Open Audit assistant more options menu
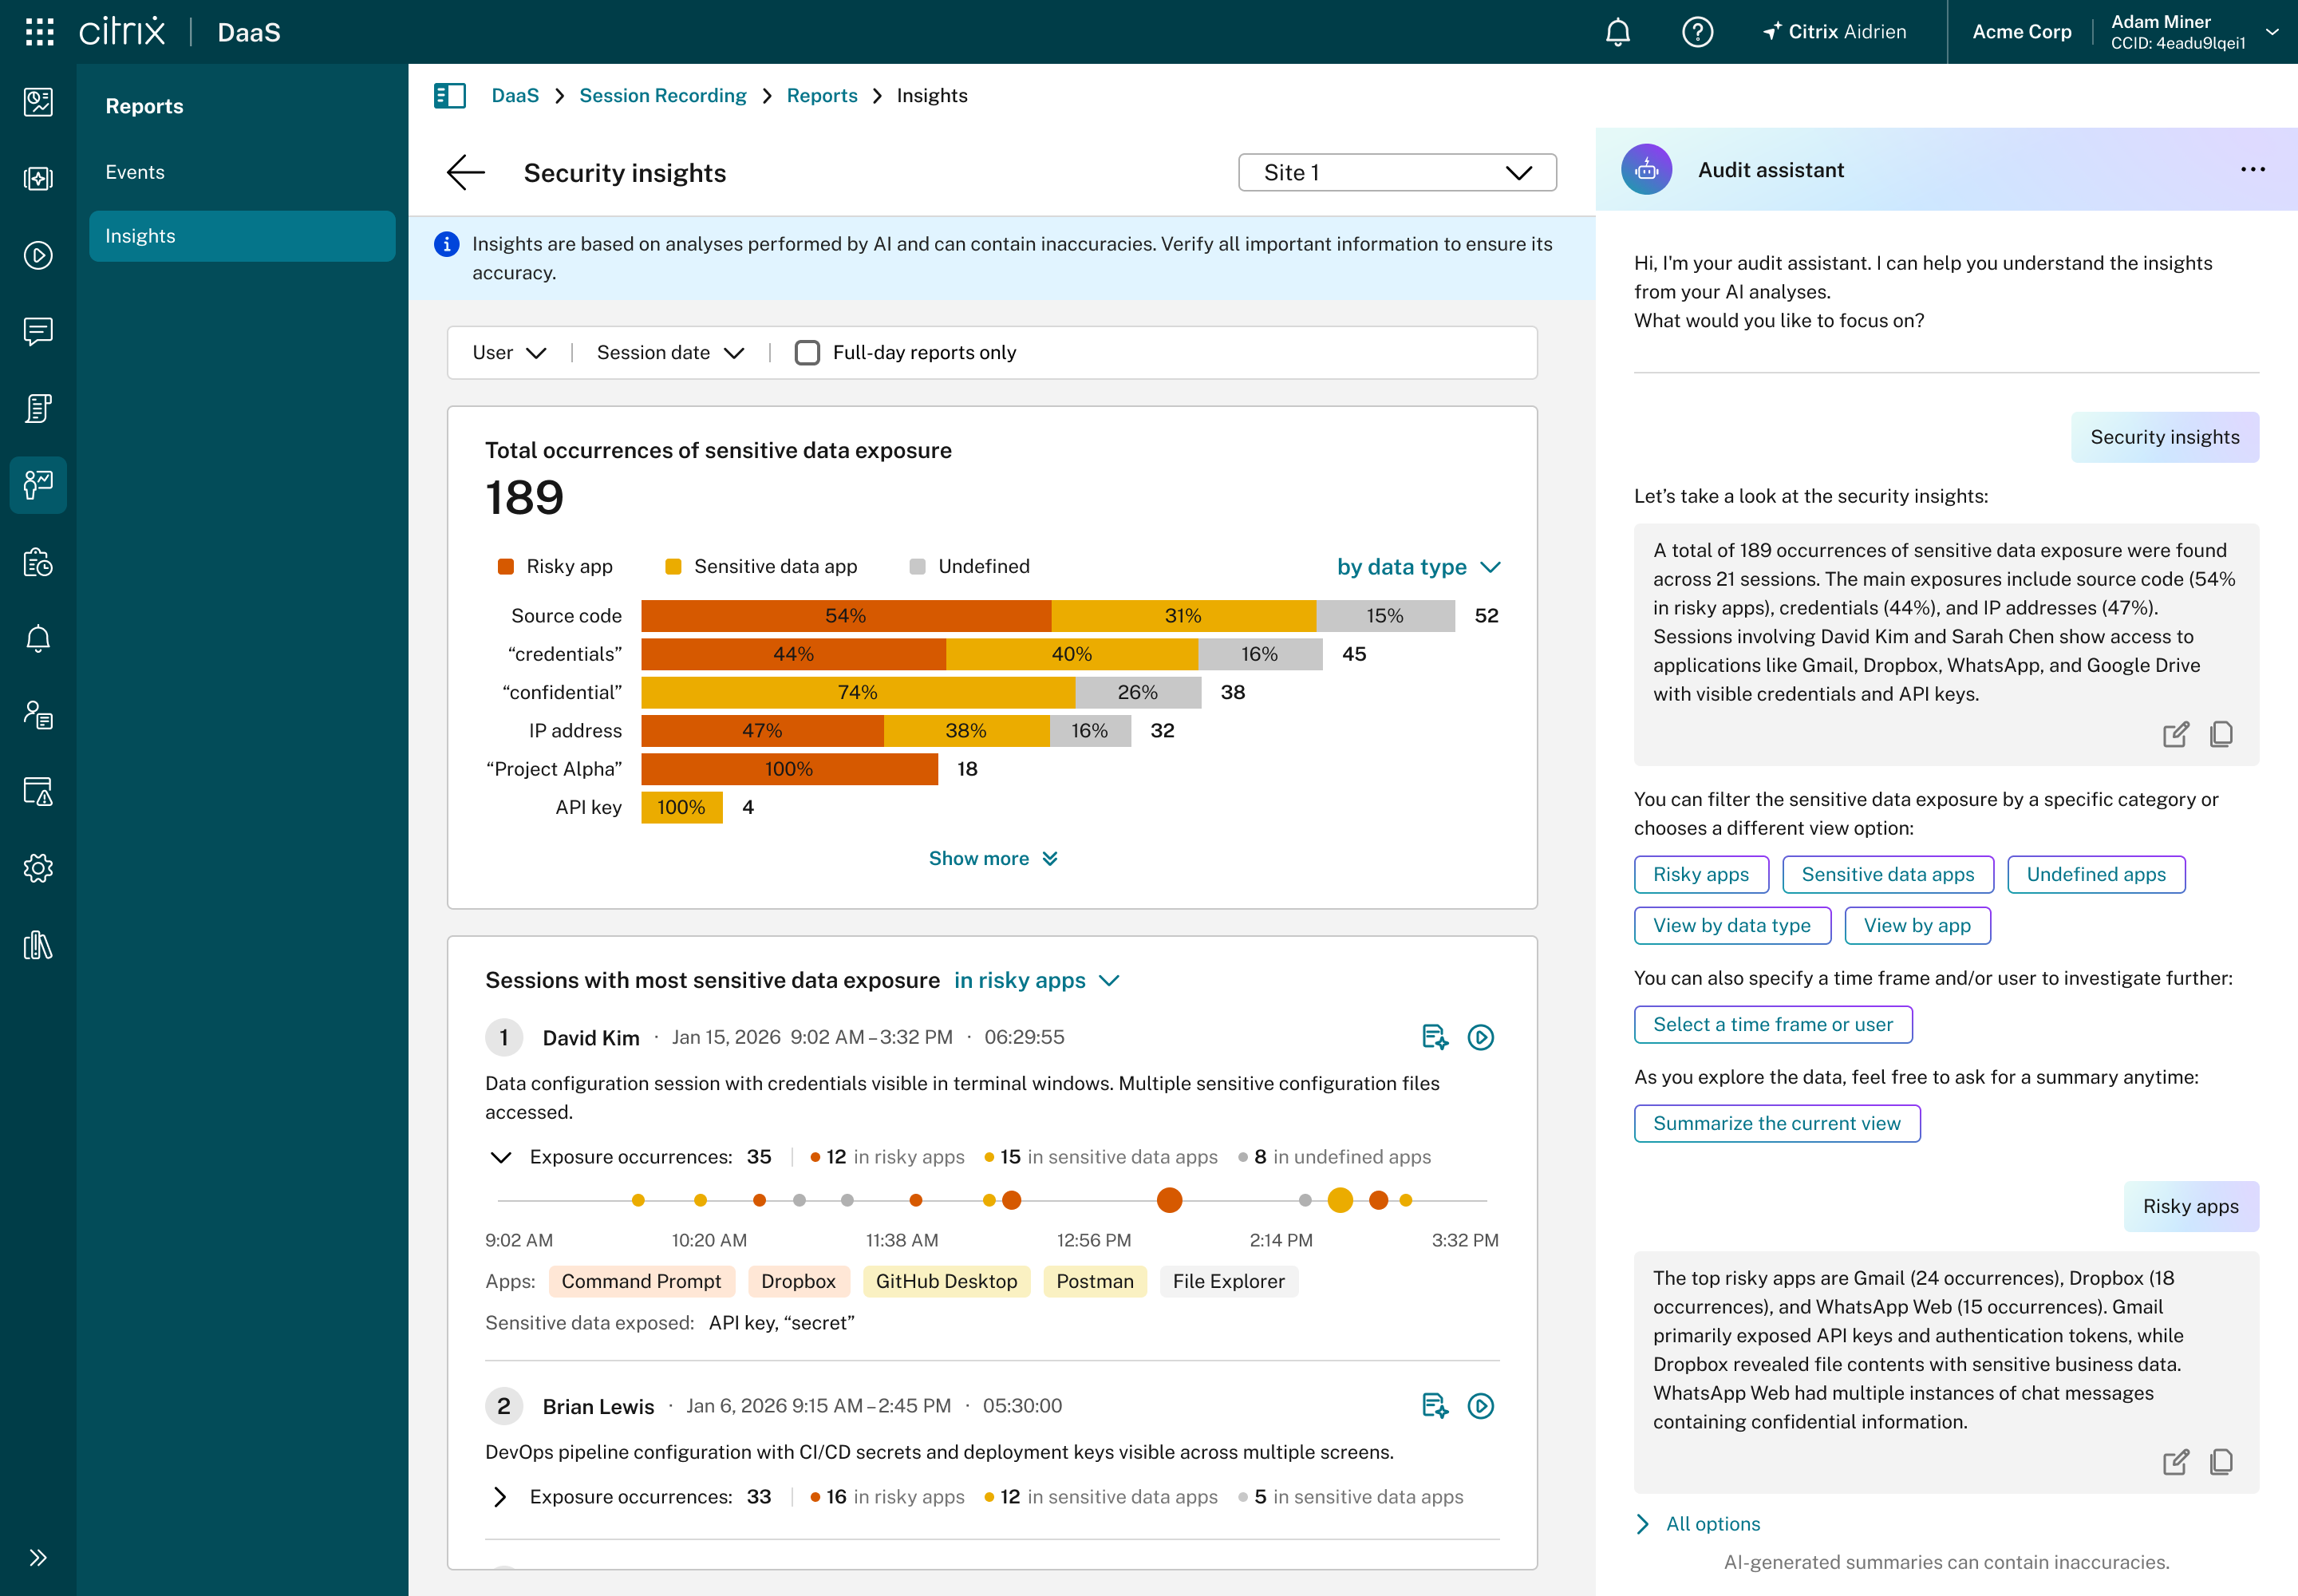This screenshot has height=1596, width=2298. click(x=2252, y=169)
